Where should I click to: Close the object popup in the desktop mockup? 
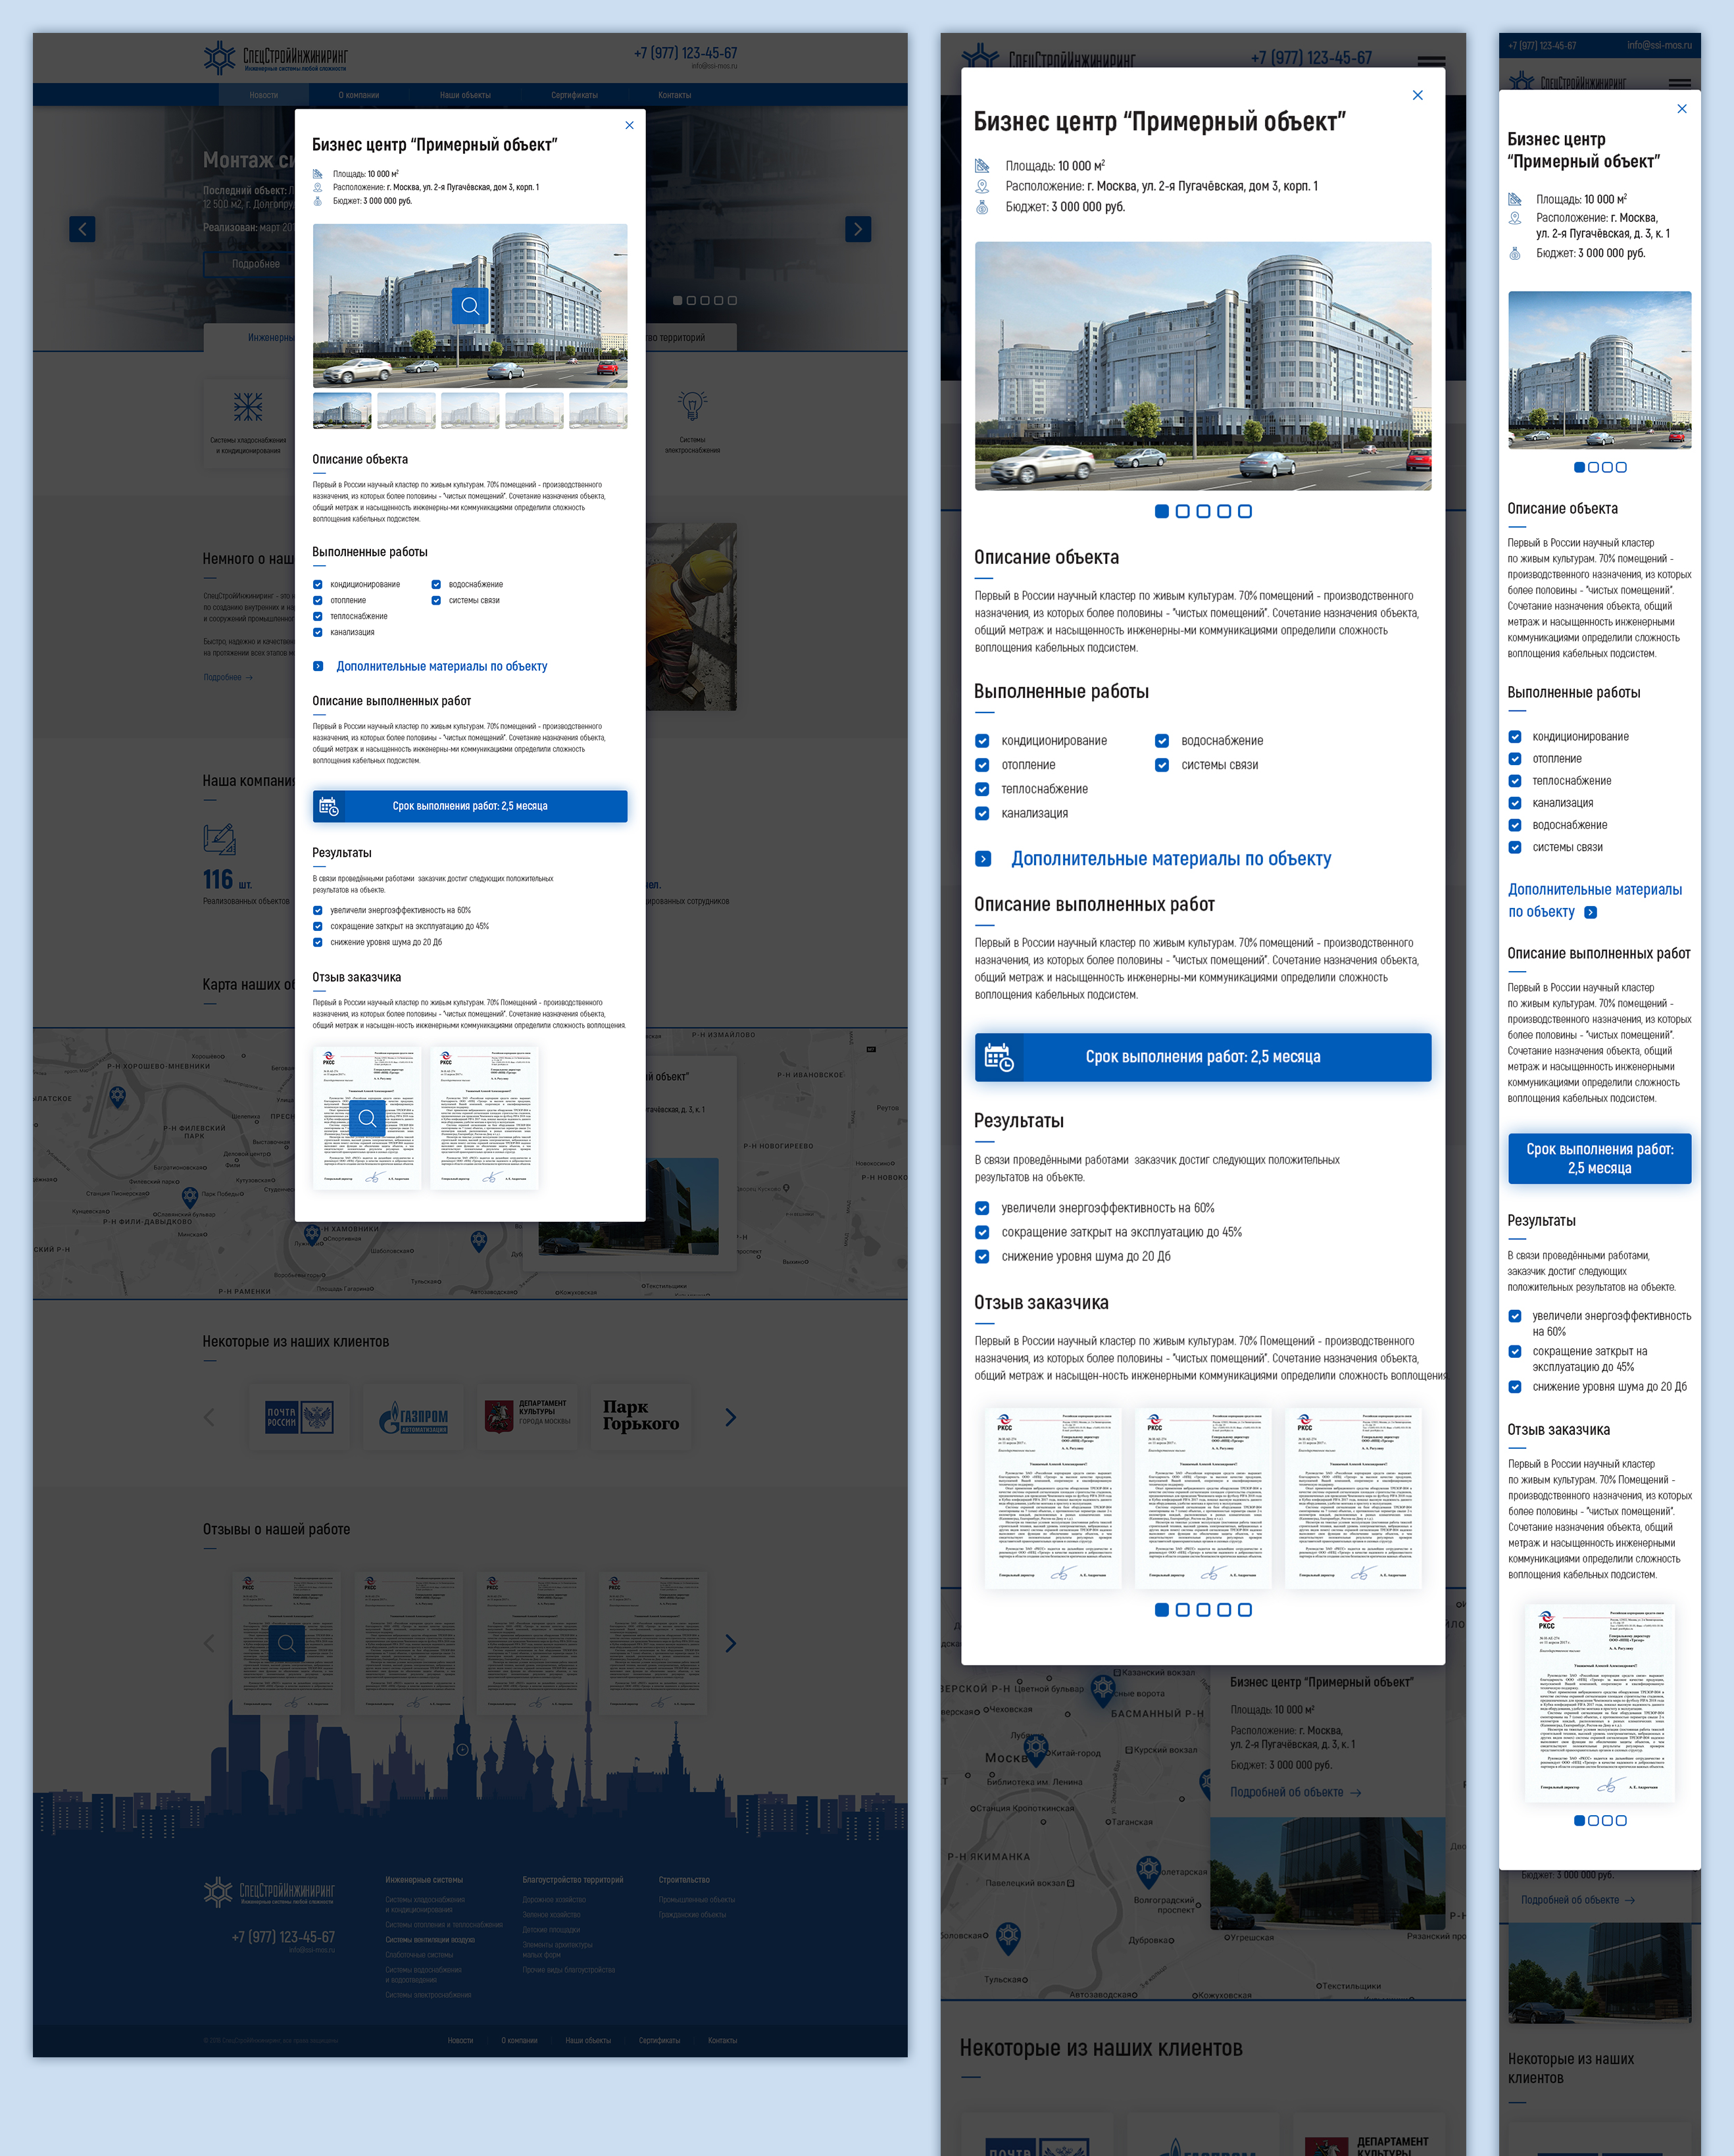(629, 125)
